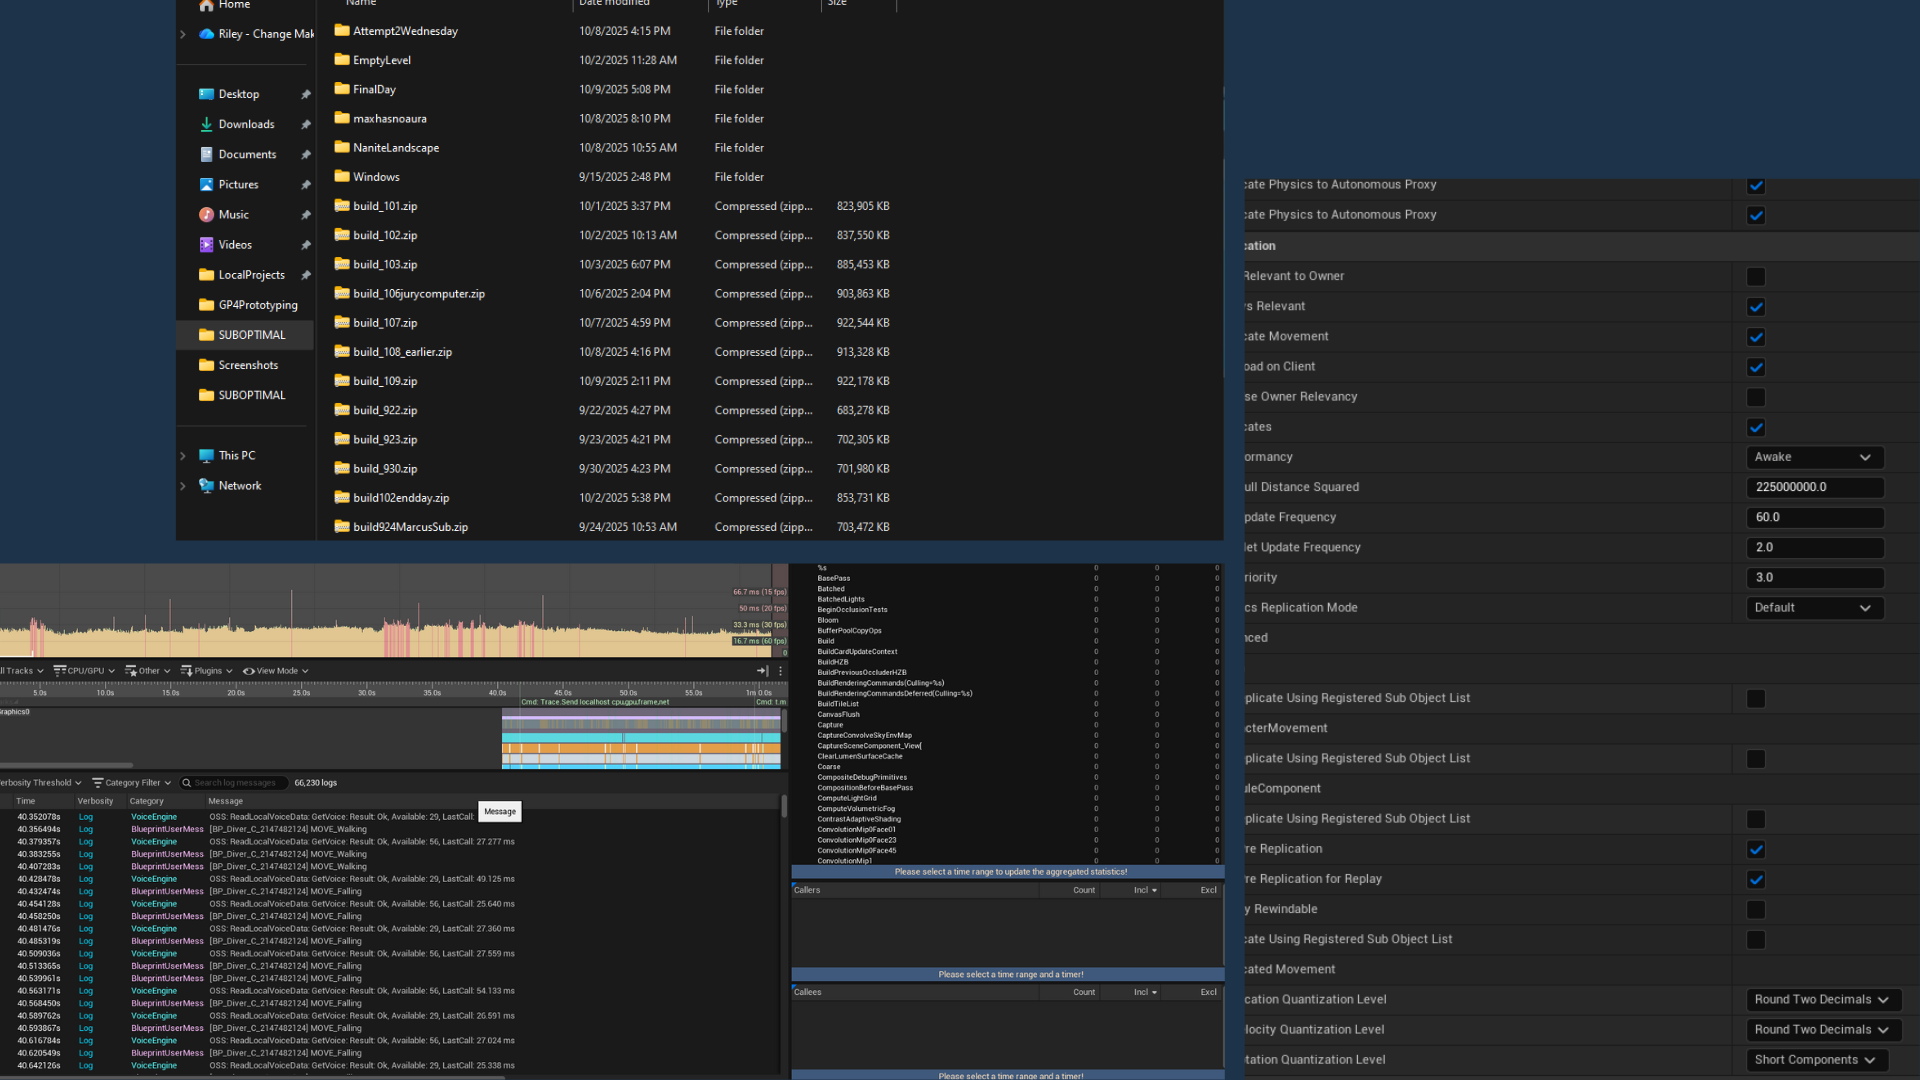1920x1080 pixels.
Task: Uncheck the Load on Client checkbox
Action: coord(1755,367)
